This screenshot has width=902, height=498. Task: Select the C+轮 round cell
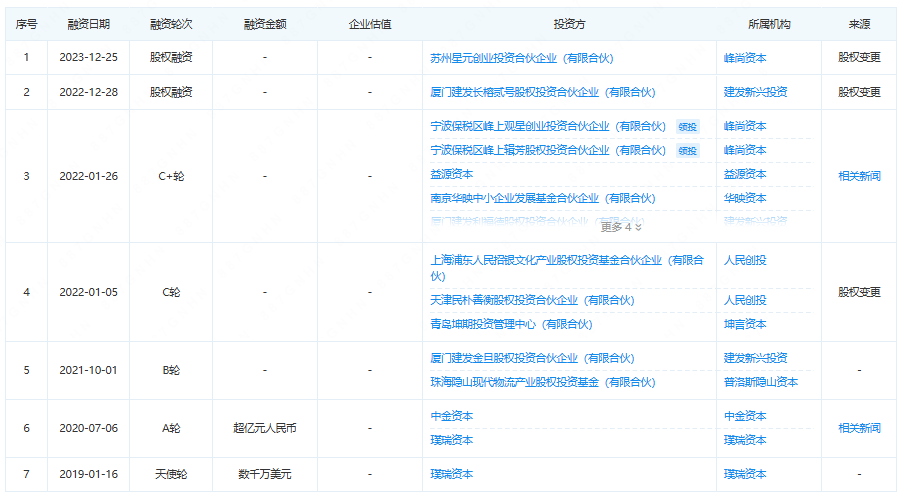pos(171,177)
